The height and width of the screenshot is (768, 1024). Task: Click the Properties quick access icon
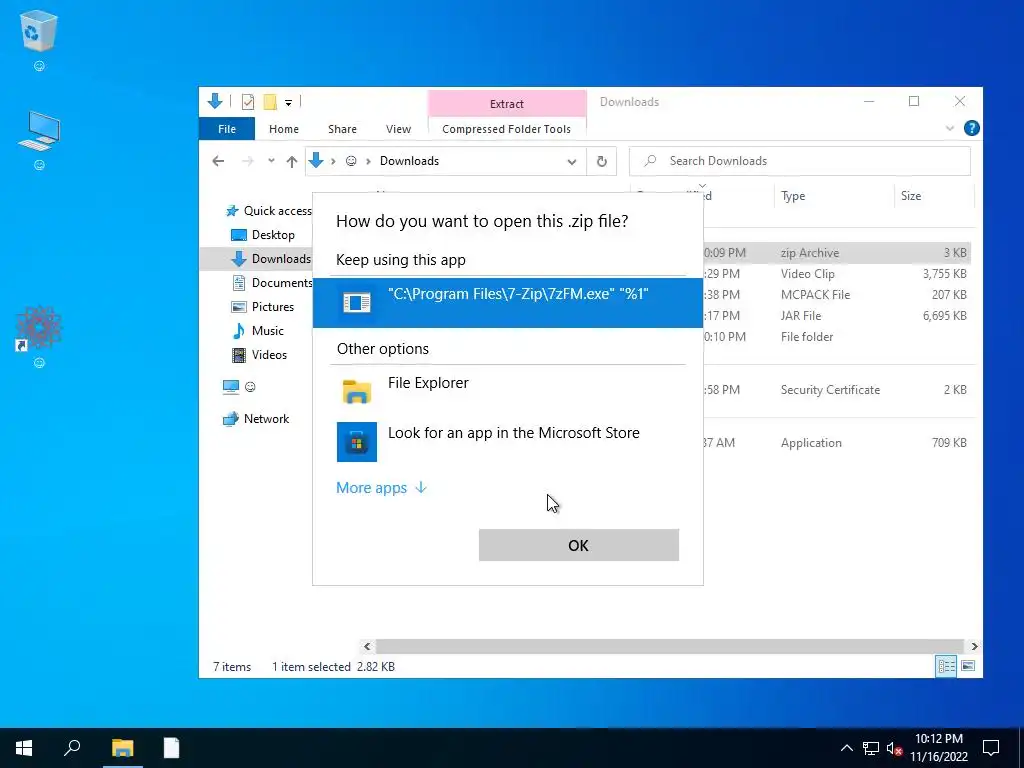pyautogui.click(x=248, y=102)
